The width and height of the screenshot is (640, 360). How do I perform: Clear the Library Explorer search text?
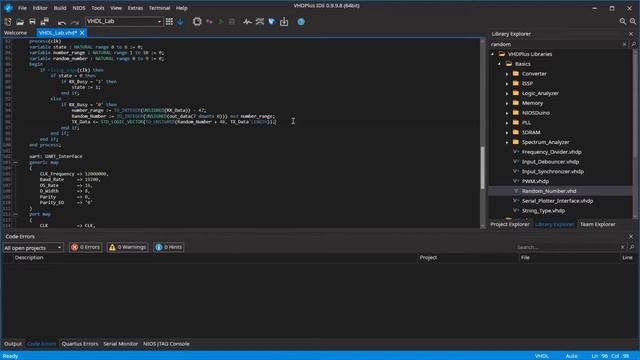click(624, 44)
